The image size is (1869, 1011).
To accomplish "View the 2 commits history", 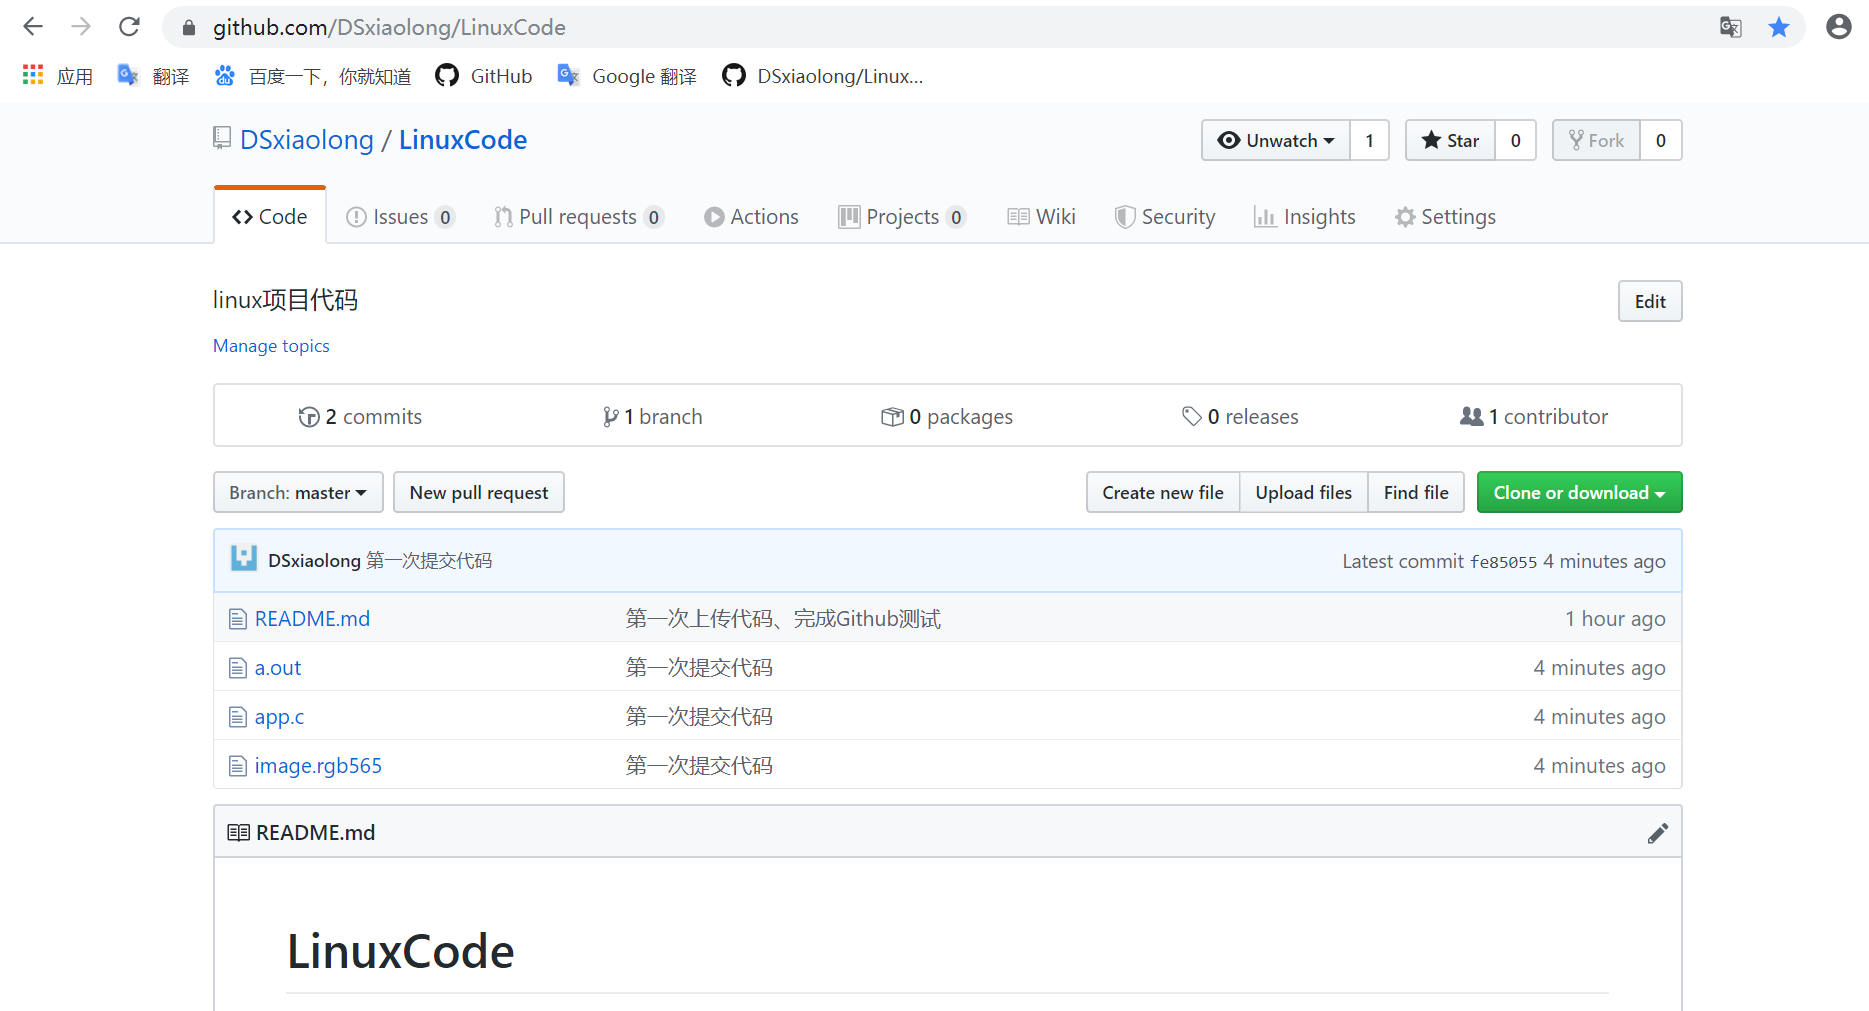I will [361, 417].
